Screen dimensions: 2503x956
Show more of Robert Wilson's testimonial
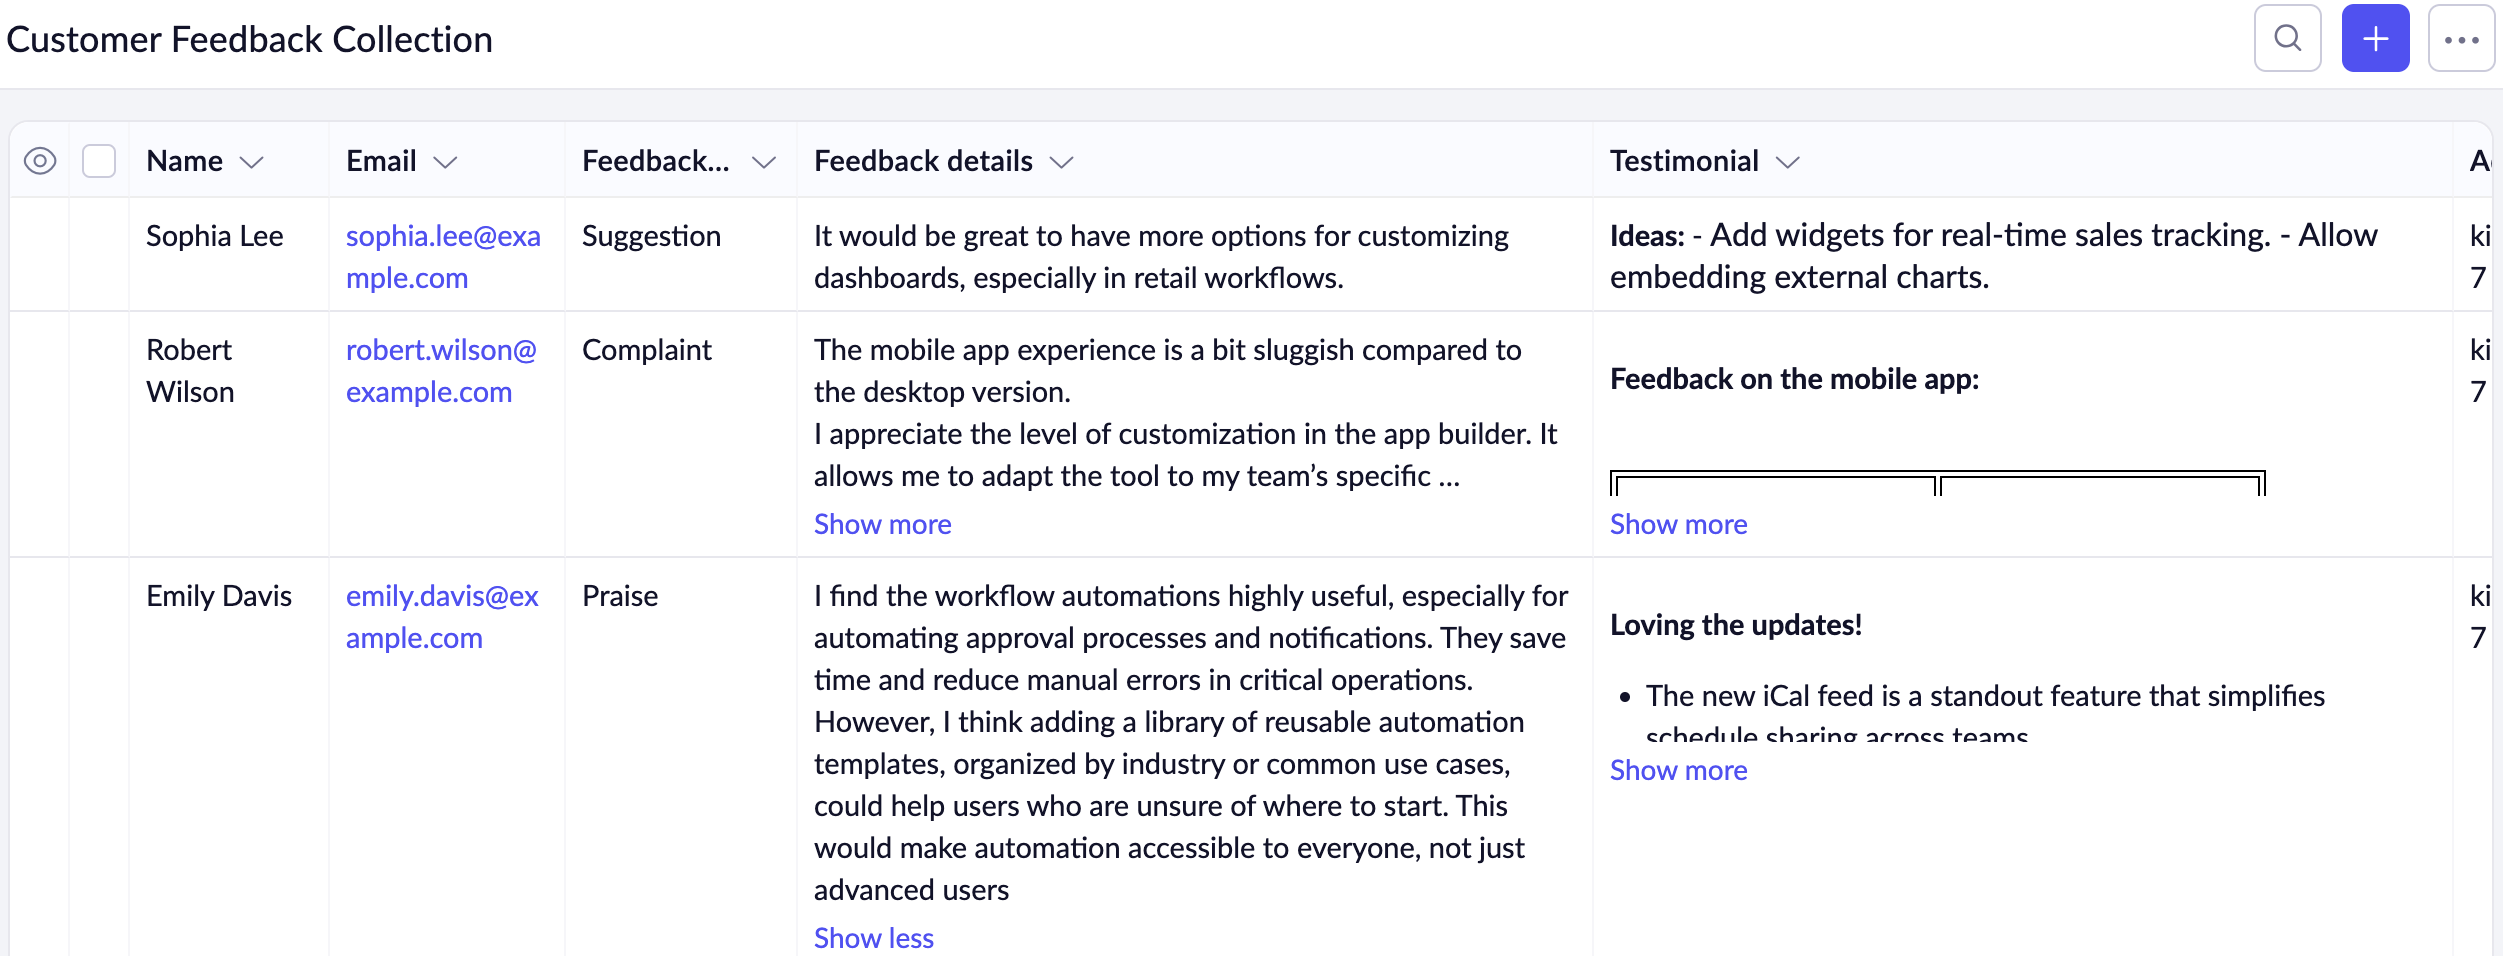pyautogui.click(x=1678, y=524)
